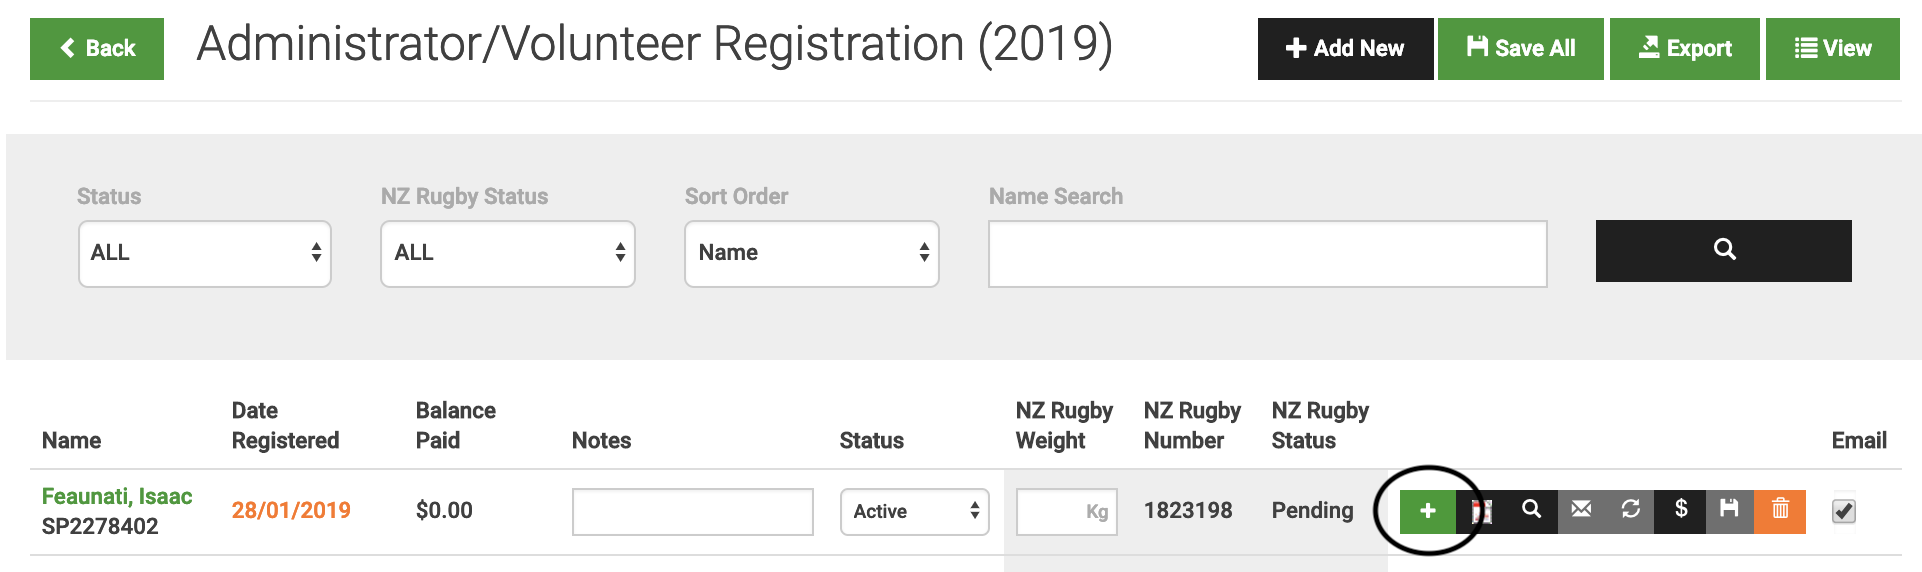Toggle the Email checkbox for Feaunati, Isaac

click(1843, 512)
